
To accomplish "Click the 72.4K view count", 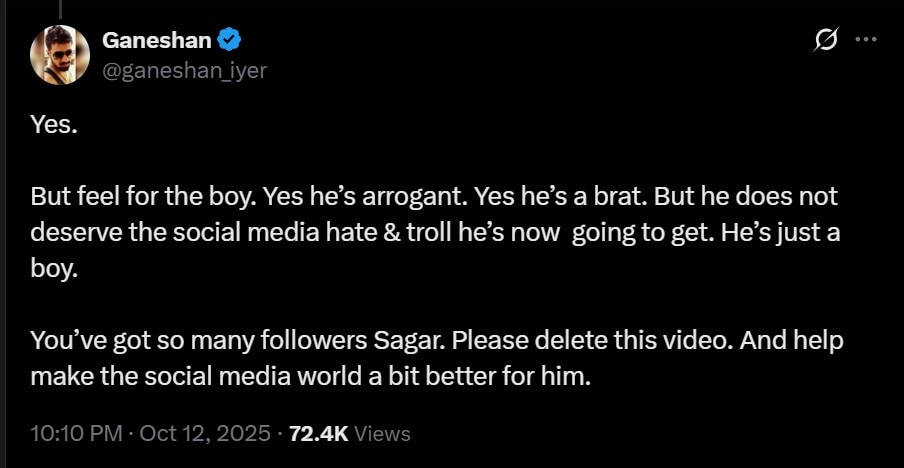I will 318,434.
